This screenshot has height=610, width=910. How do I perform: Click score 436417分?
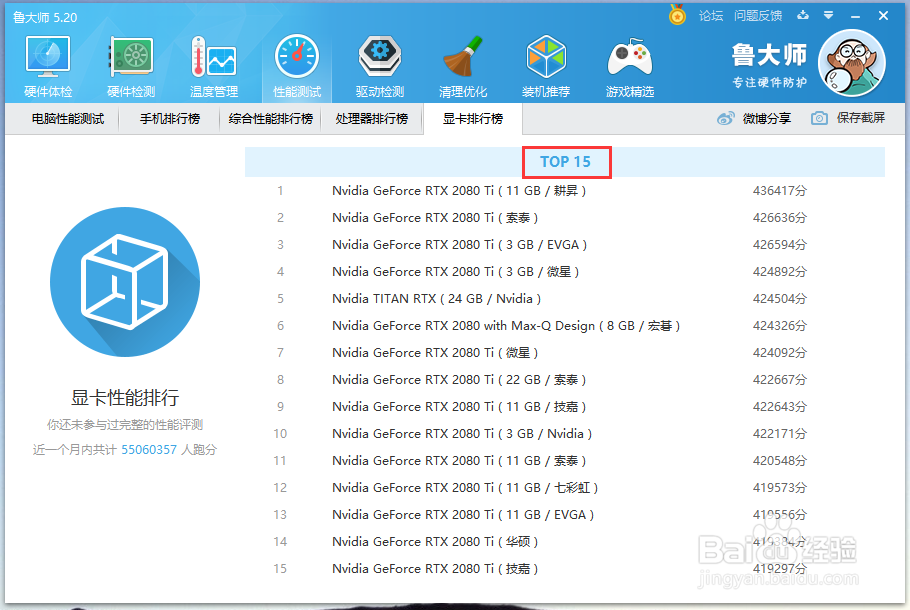pyautogui.click(x=779, y=191)
